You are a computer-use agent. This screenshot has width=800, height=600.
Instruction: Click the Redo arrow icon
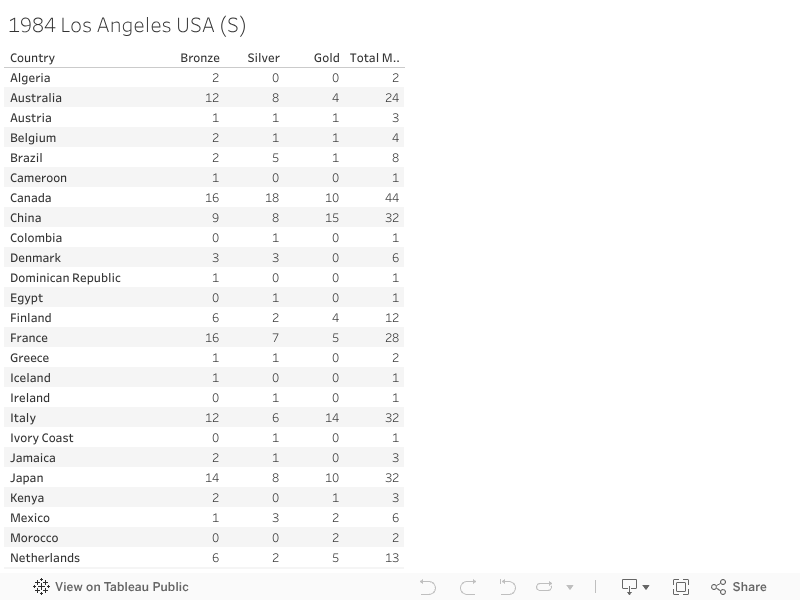(468, 587)
